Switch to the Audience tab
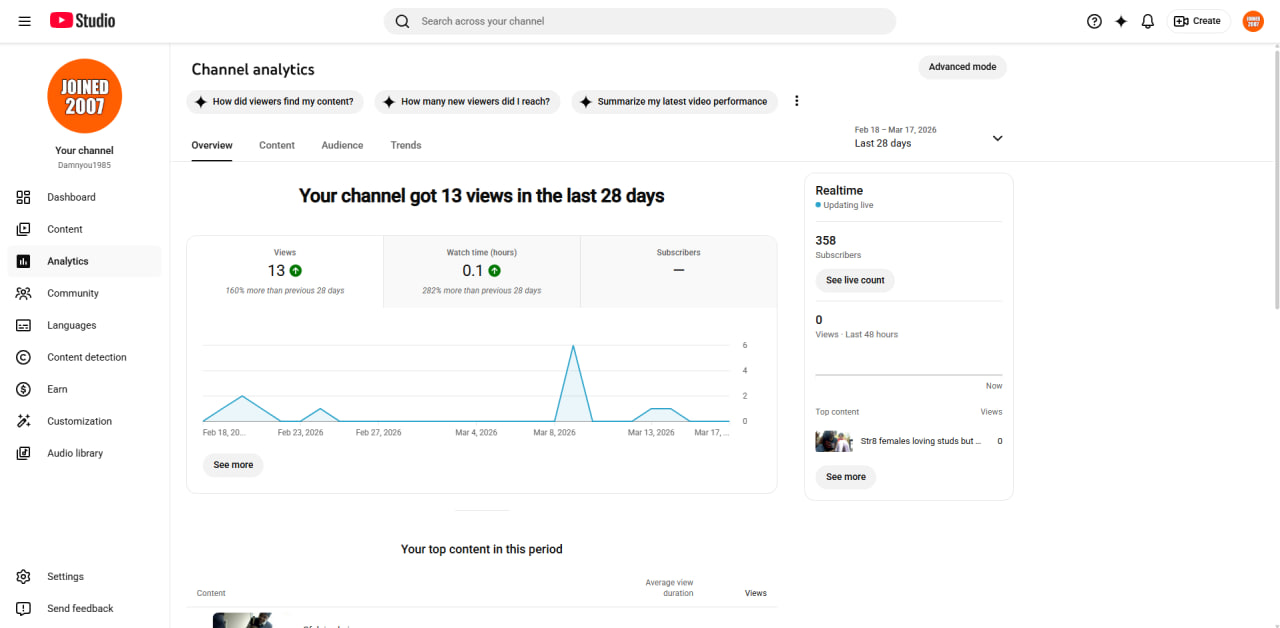1280x628 pixels. click(342, 145)
